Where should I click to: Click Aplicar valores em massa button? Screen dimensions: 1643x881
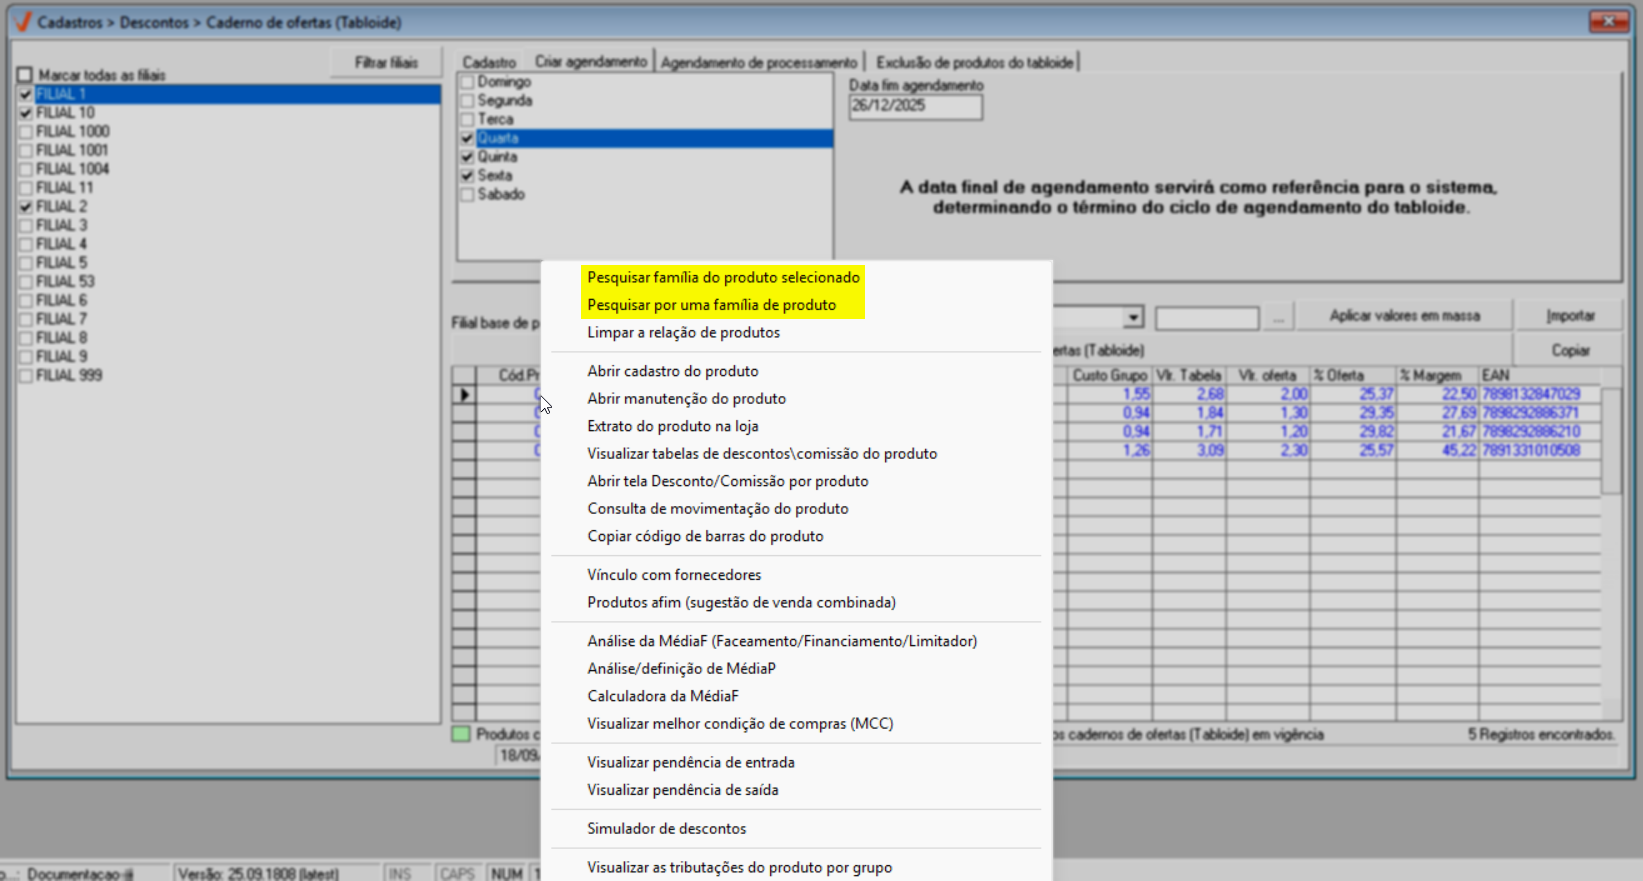1404,315
